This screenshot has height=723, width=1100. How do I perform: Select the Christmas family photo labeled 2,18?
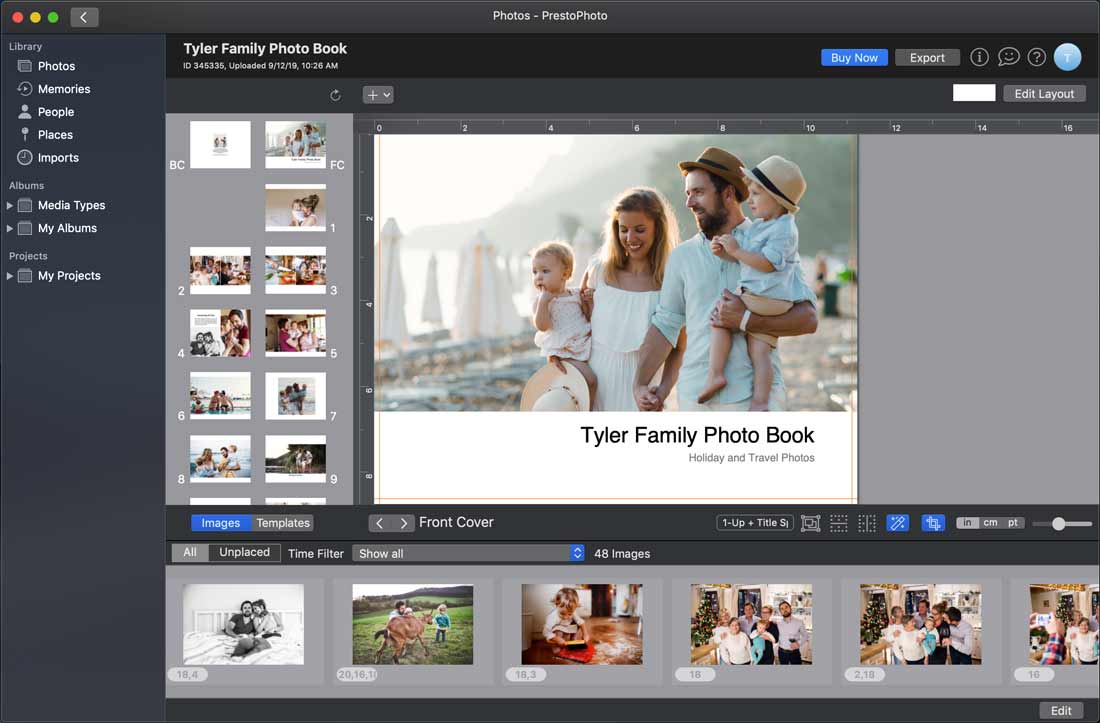pos(920,624)
